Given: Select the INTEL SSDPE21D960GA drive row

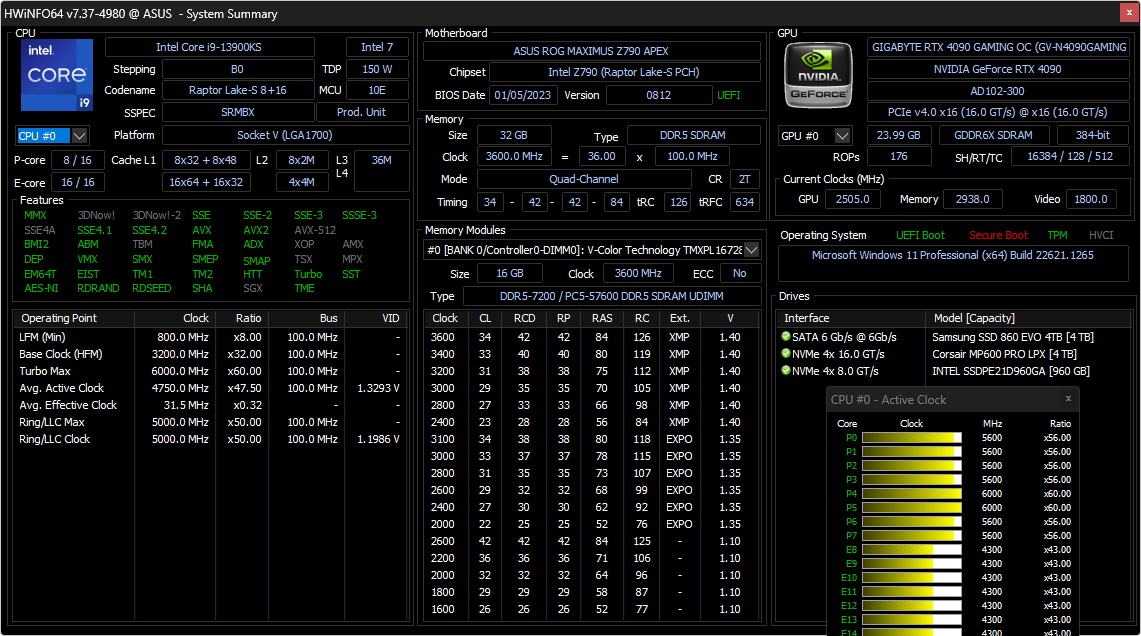Looking at the screenshot, I should pyautogui.click(x=954, y=371).
